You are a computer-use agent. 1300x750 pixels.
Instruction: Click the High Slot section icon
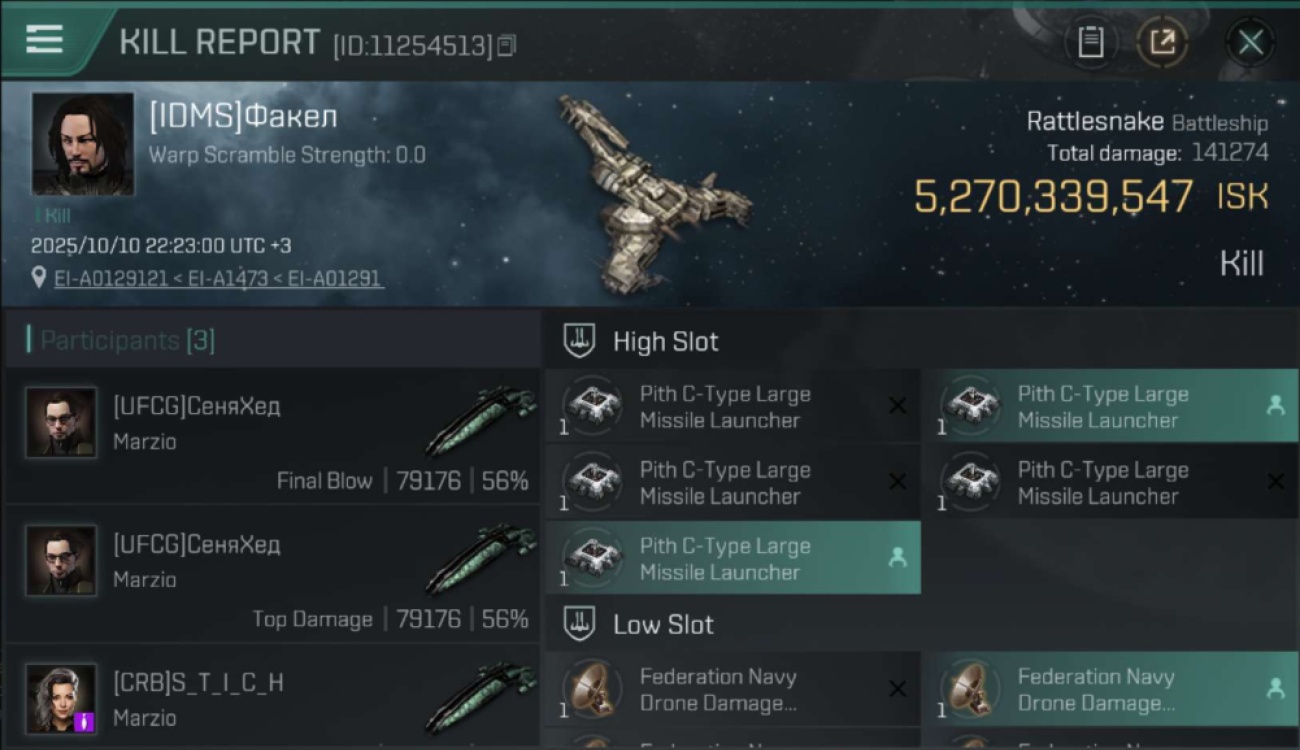[580, 341]
